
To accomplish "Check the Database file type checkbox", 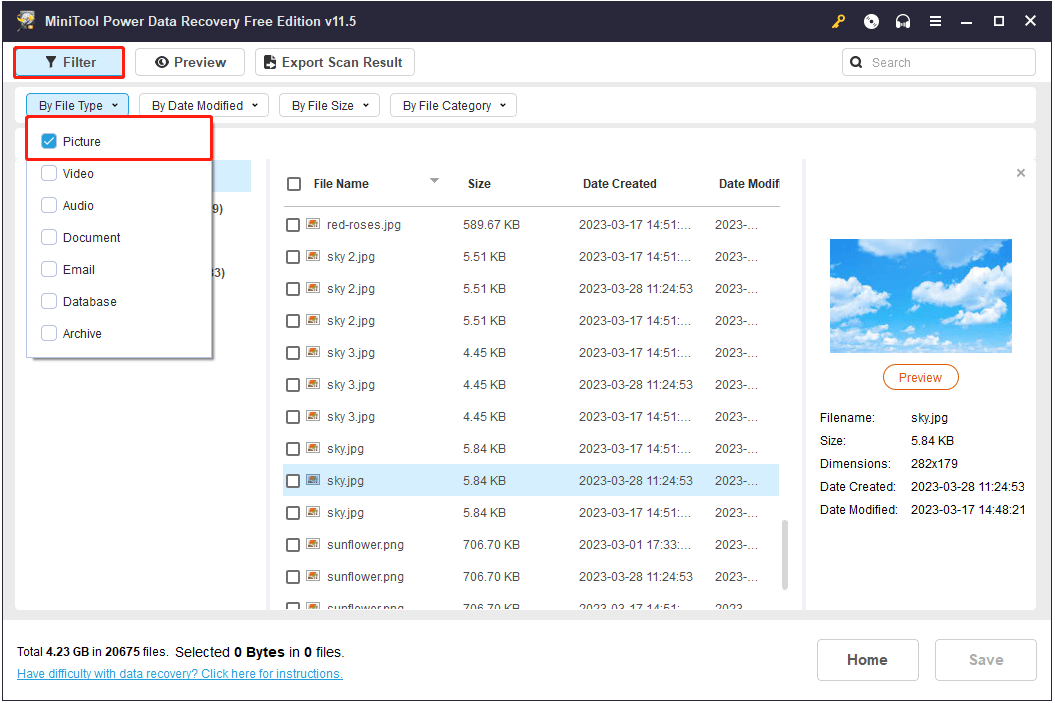I will [49, 301].
